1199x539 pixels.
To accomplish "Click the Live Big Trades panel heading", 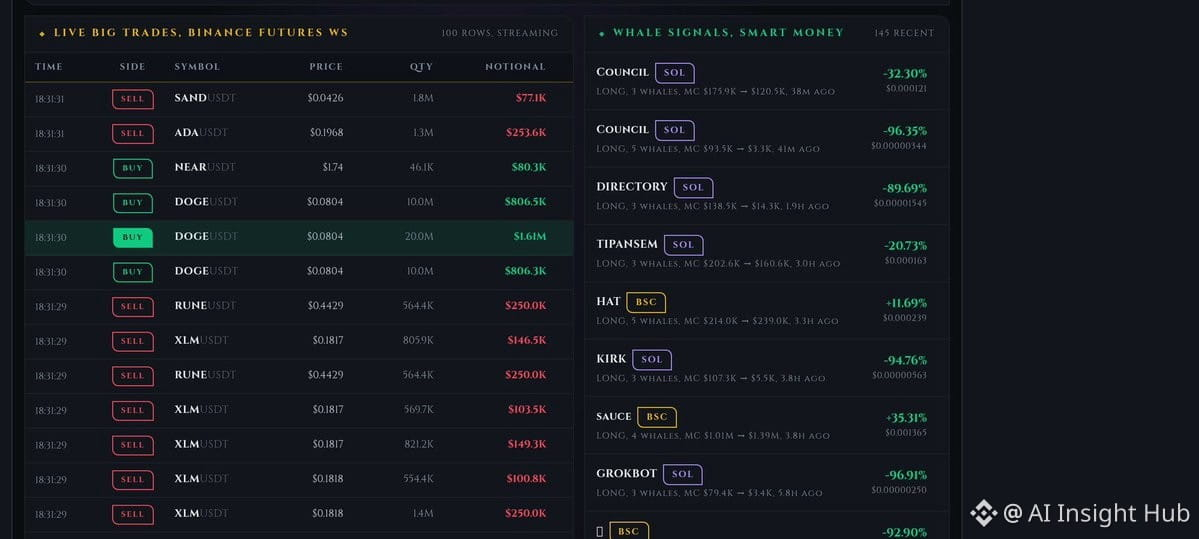I will click(x=200, y=33).
